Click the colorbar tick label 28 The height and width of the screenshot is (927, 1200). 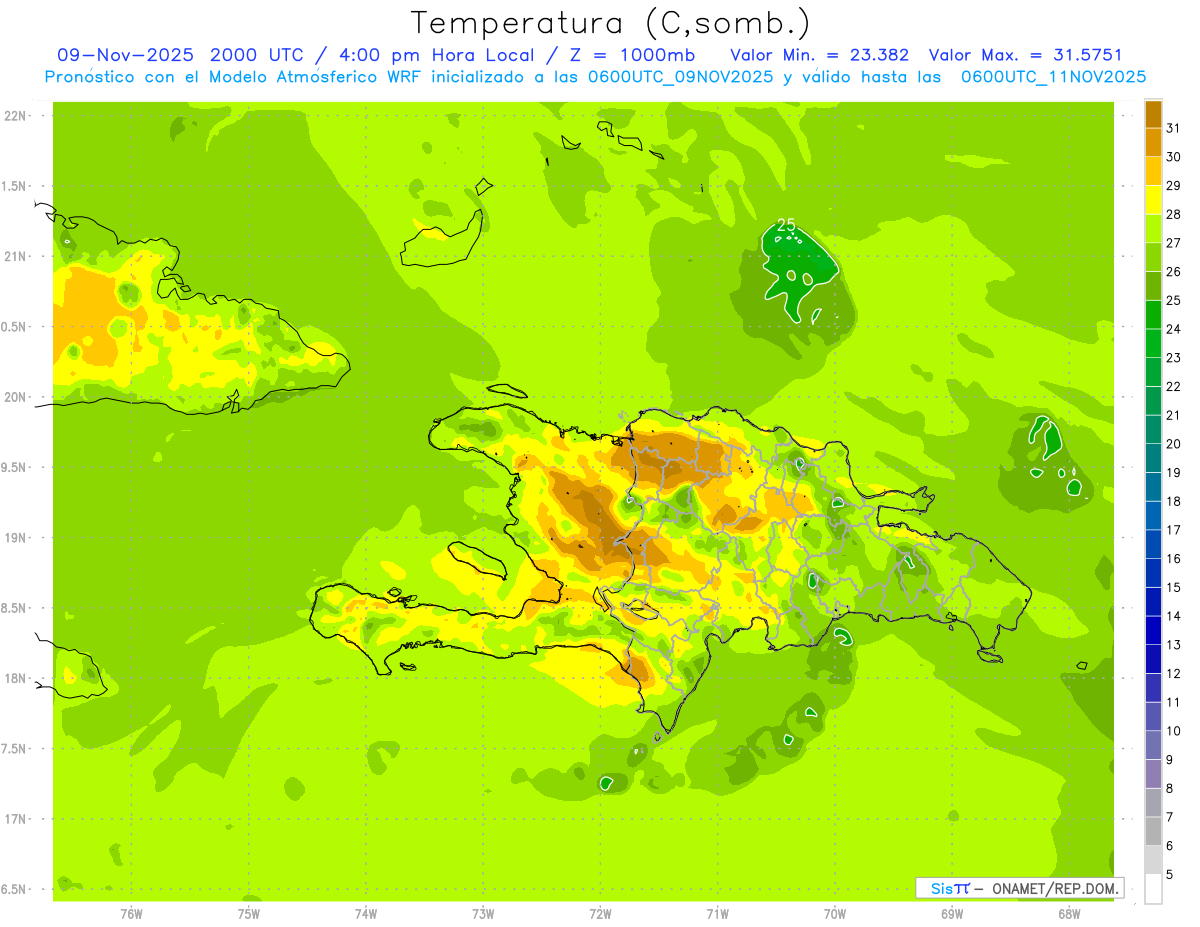(1174, 215)
